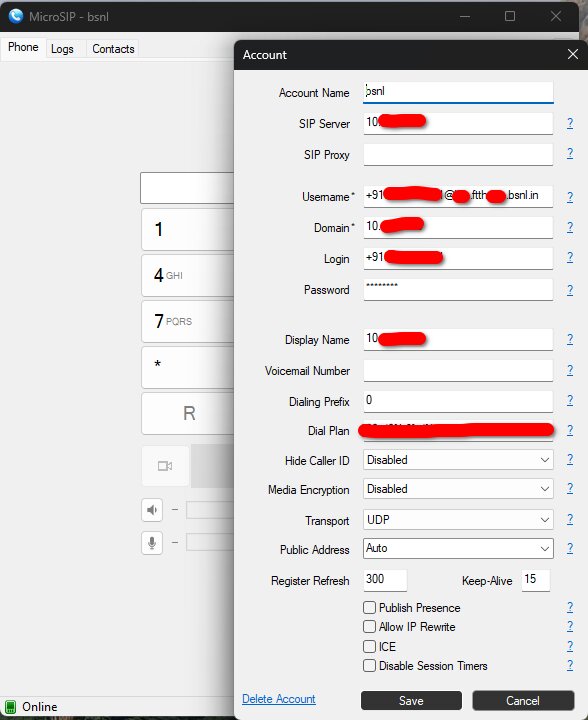Screen dimensions: 588x720
Task: Open help for SIP Server field
Action: (x=570, y=123)
